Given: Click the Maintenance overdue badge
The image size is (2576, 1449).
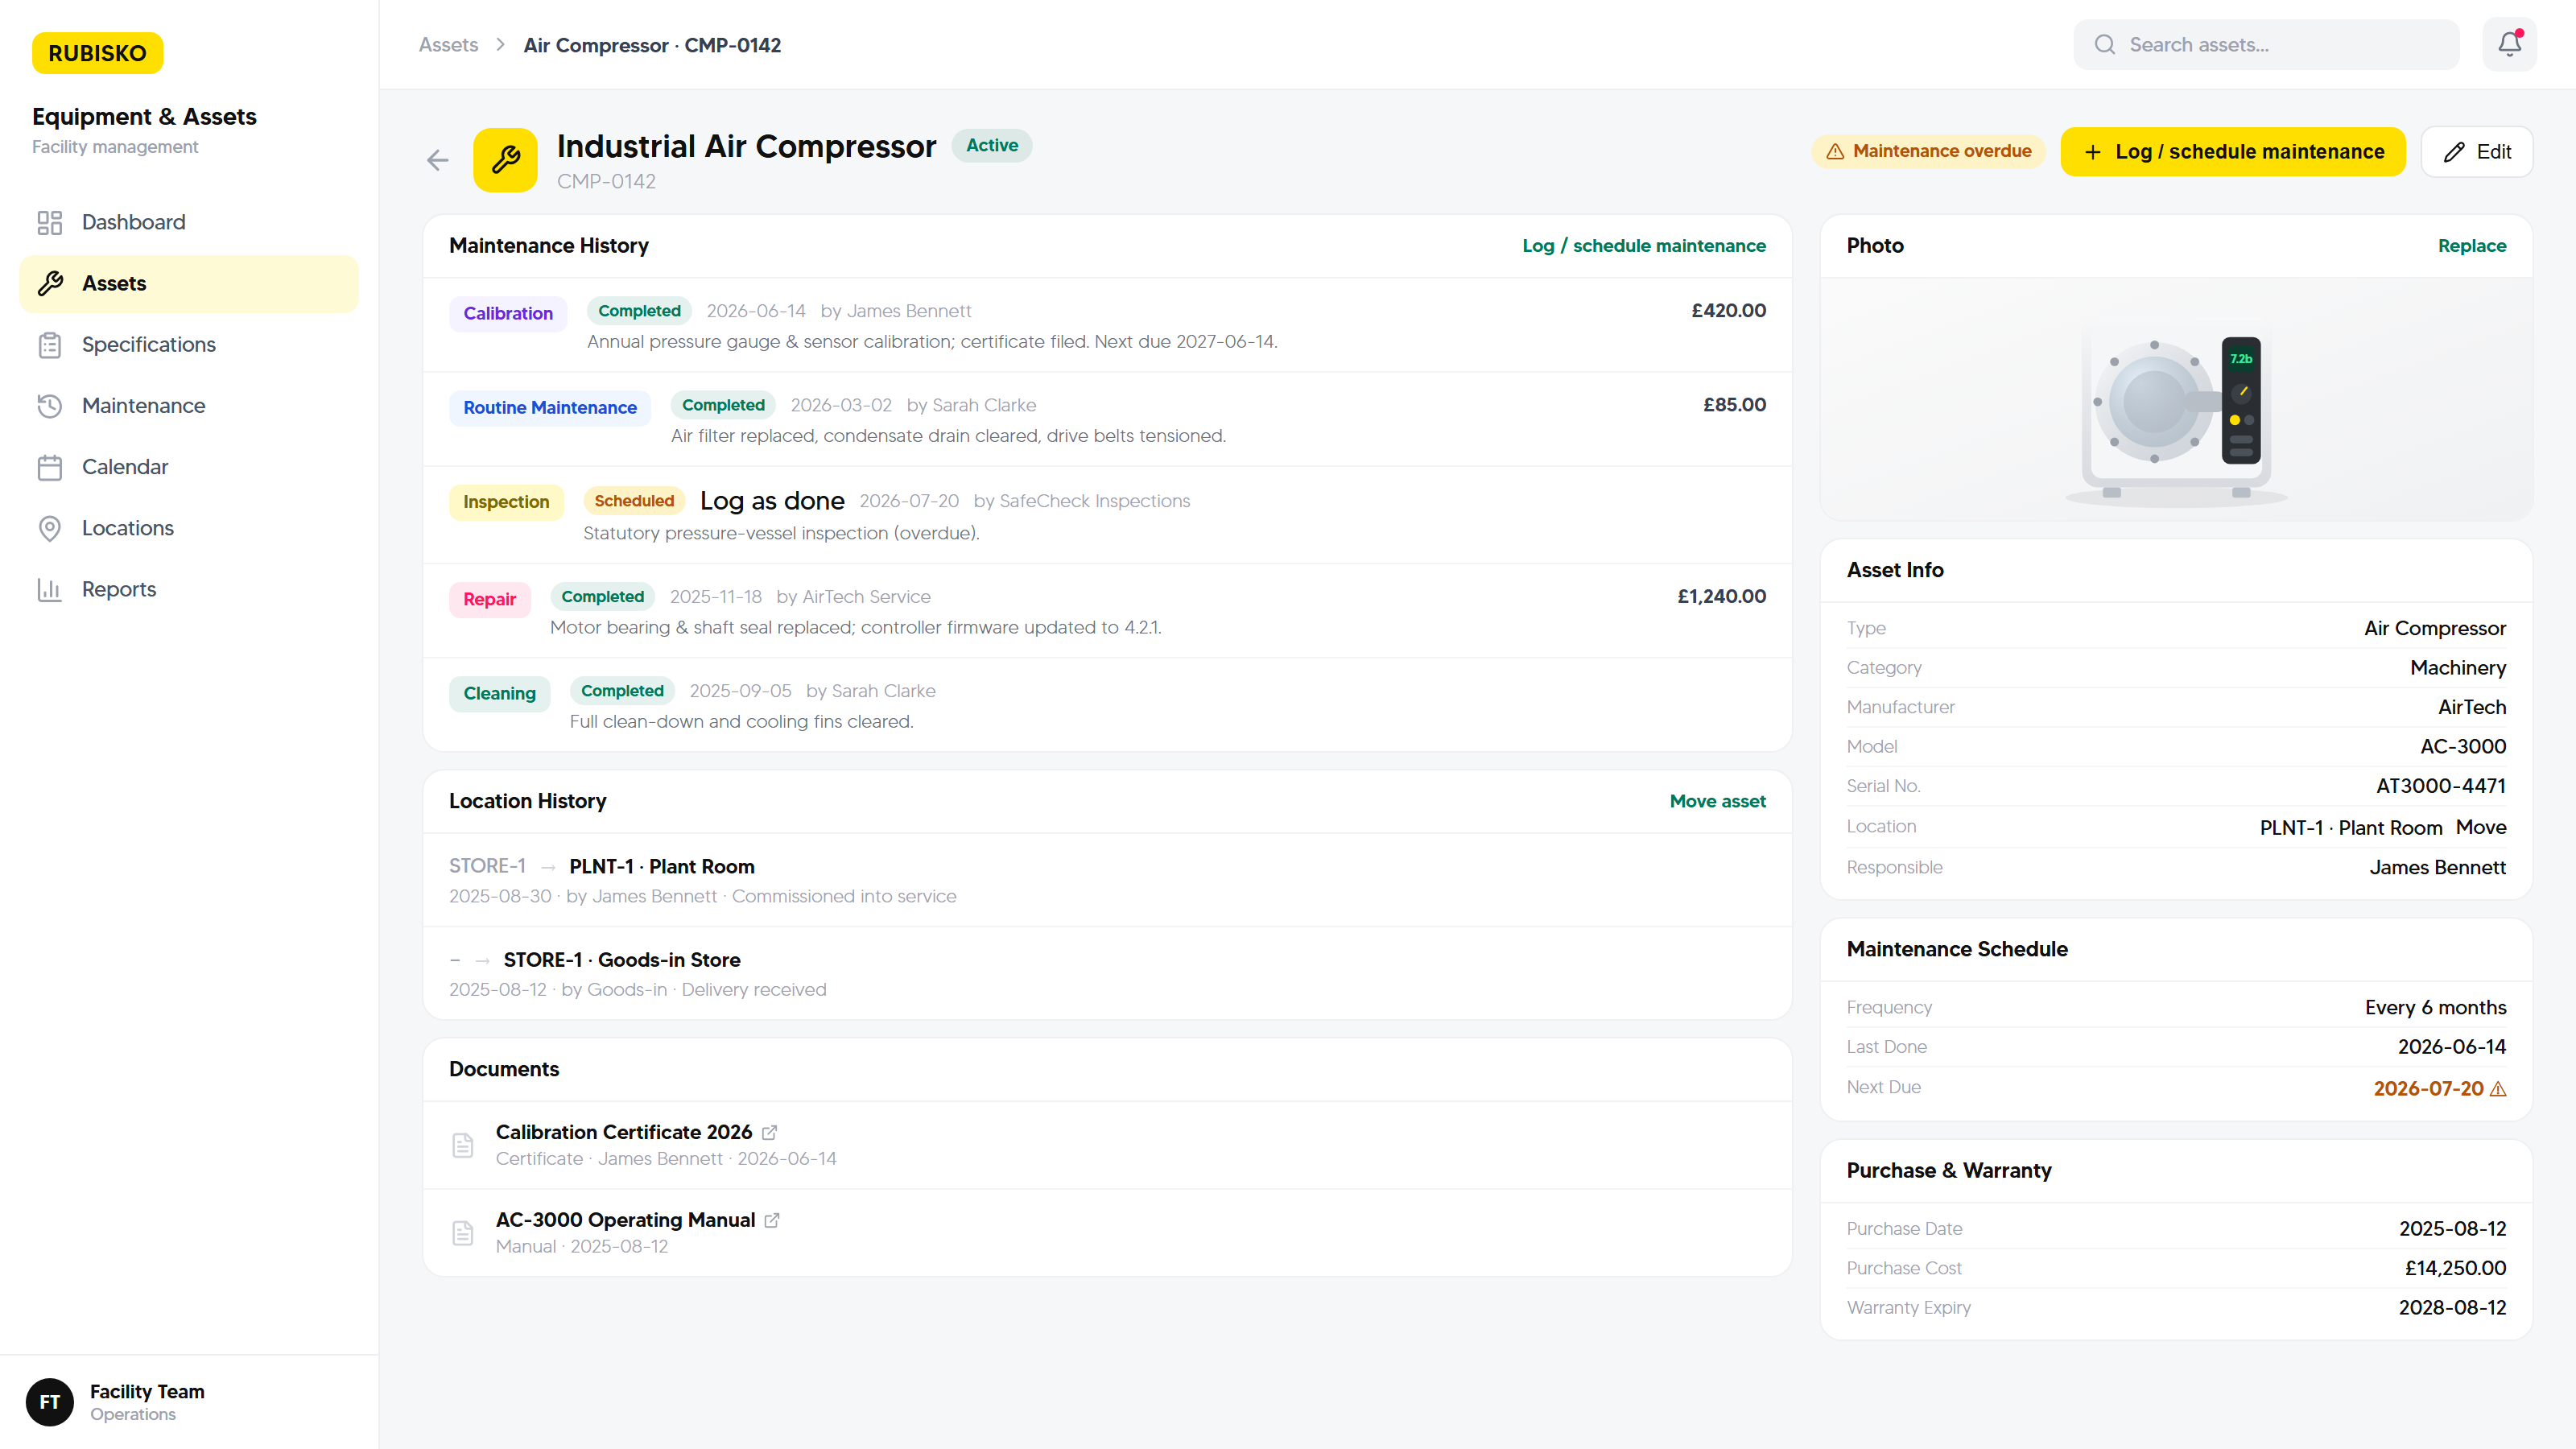Looking at the screenshot, I should tap(1928, 152).
